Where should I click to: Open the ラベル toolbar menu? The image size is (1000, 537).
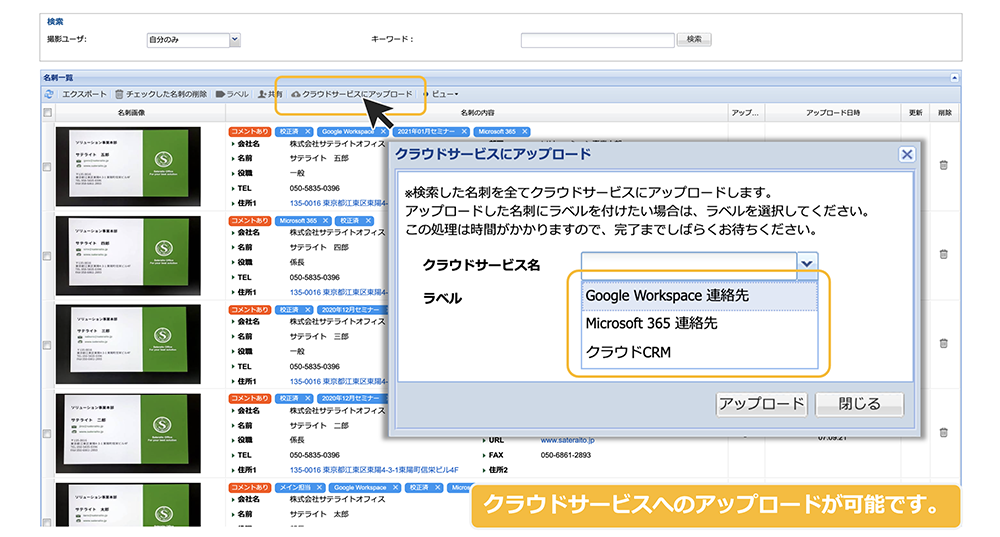click(232, 94)
